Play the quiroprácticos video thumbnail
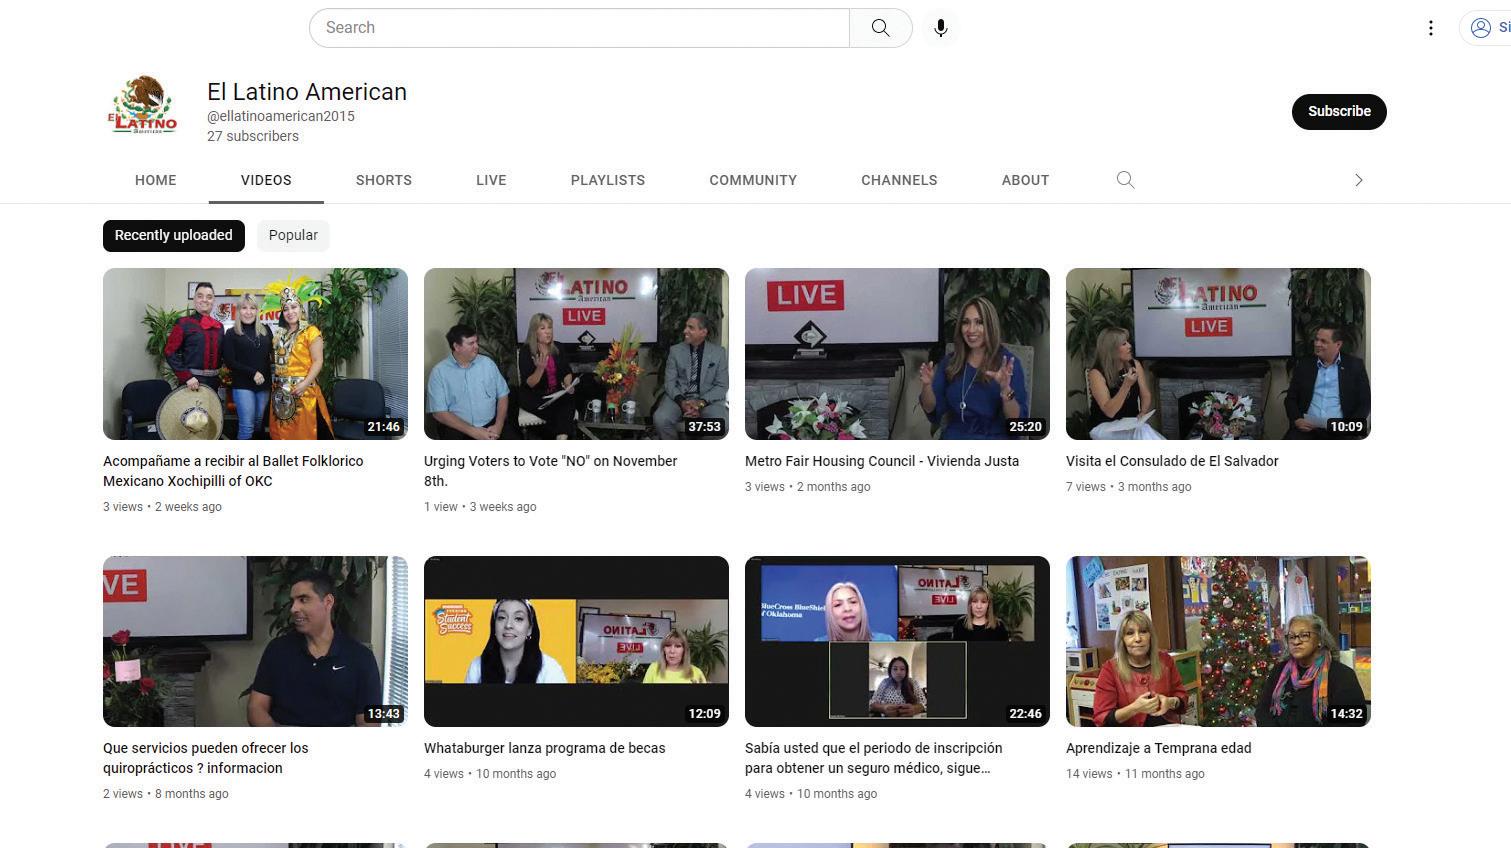Screen dimensions: 1511x848 click(x=255, y=641)
